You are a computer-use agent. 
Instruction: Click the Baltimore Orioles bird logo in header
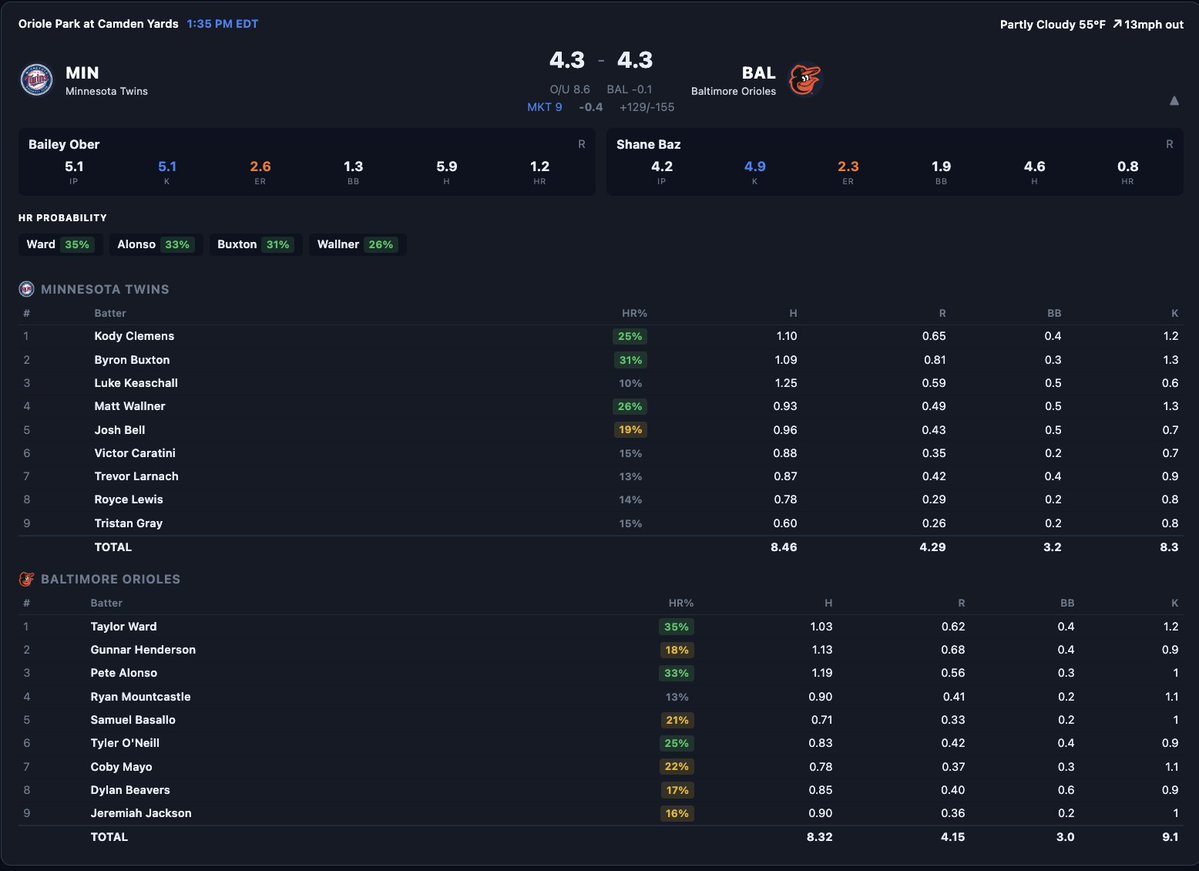point(804,80)
